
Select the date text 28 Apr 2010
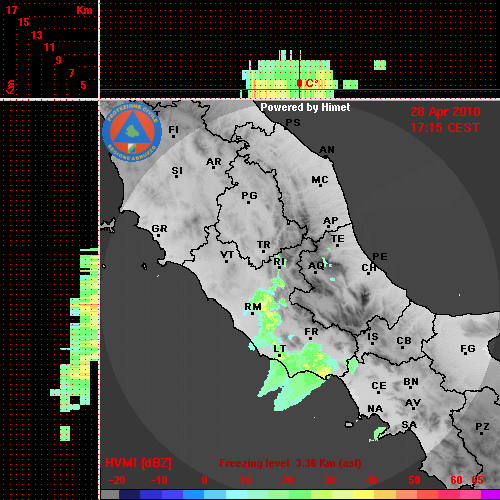click(445, 112)
